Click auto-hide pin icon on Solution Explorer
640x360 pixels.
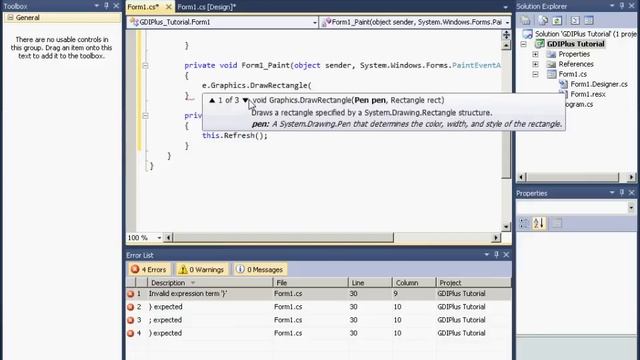(622, 6)
